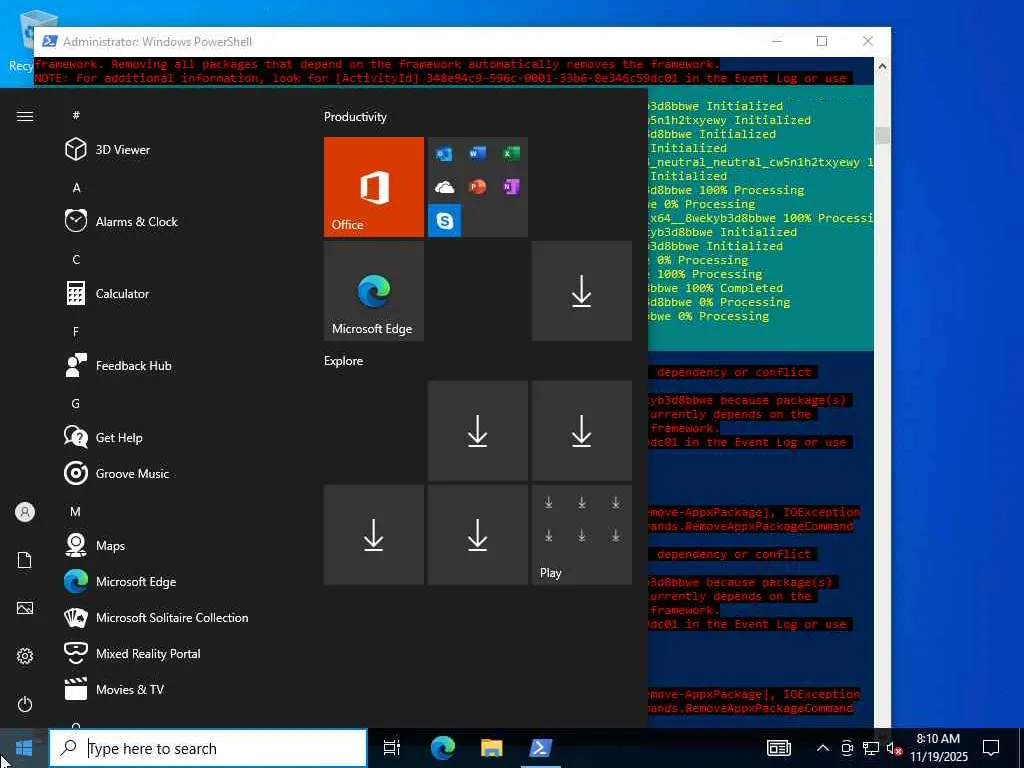This screenshot has width=1024, height=768.
Task: Click the Word icon in the Office folder tile
Action: pyautogui.click(x=477, y=153)
